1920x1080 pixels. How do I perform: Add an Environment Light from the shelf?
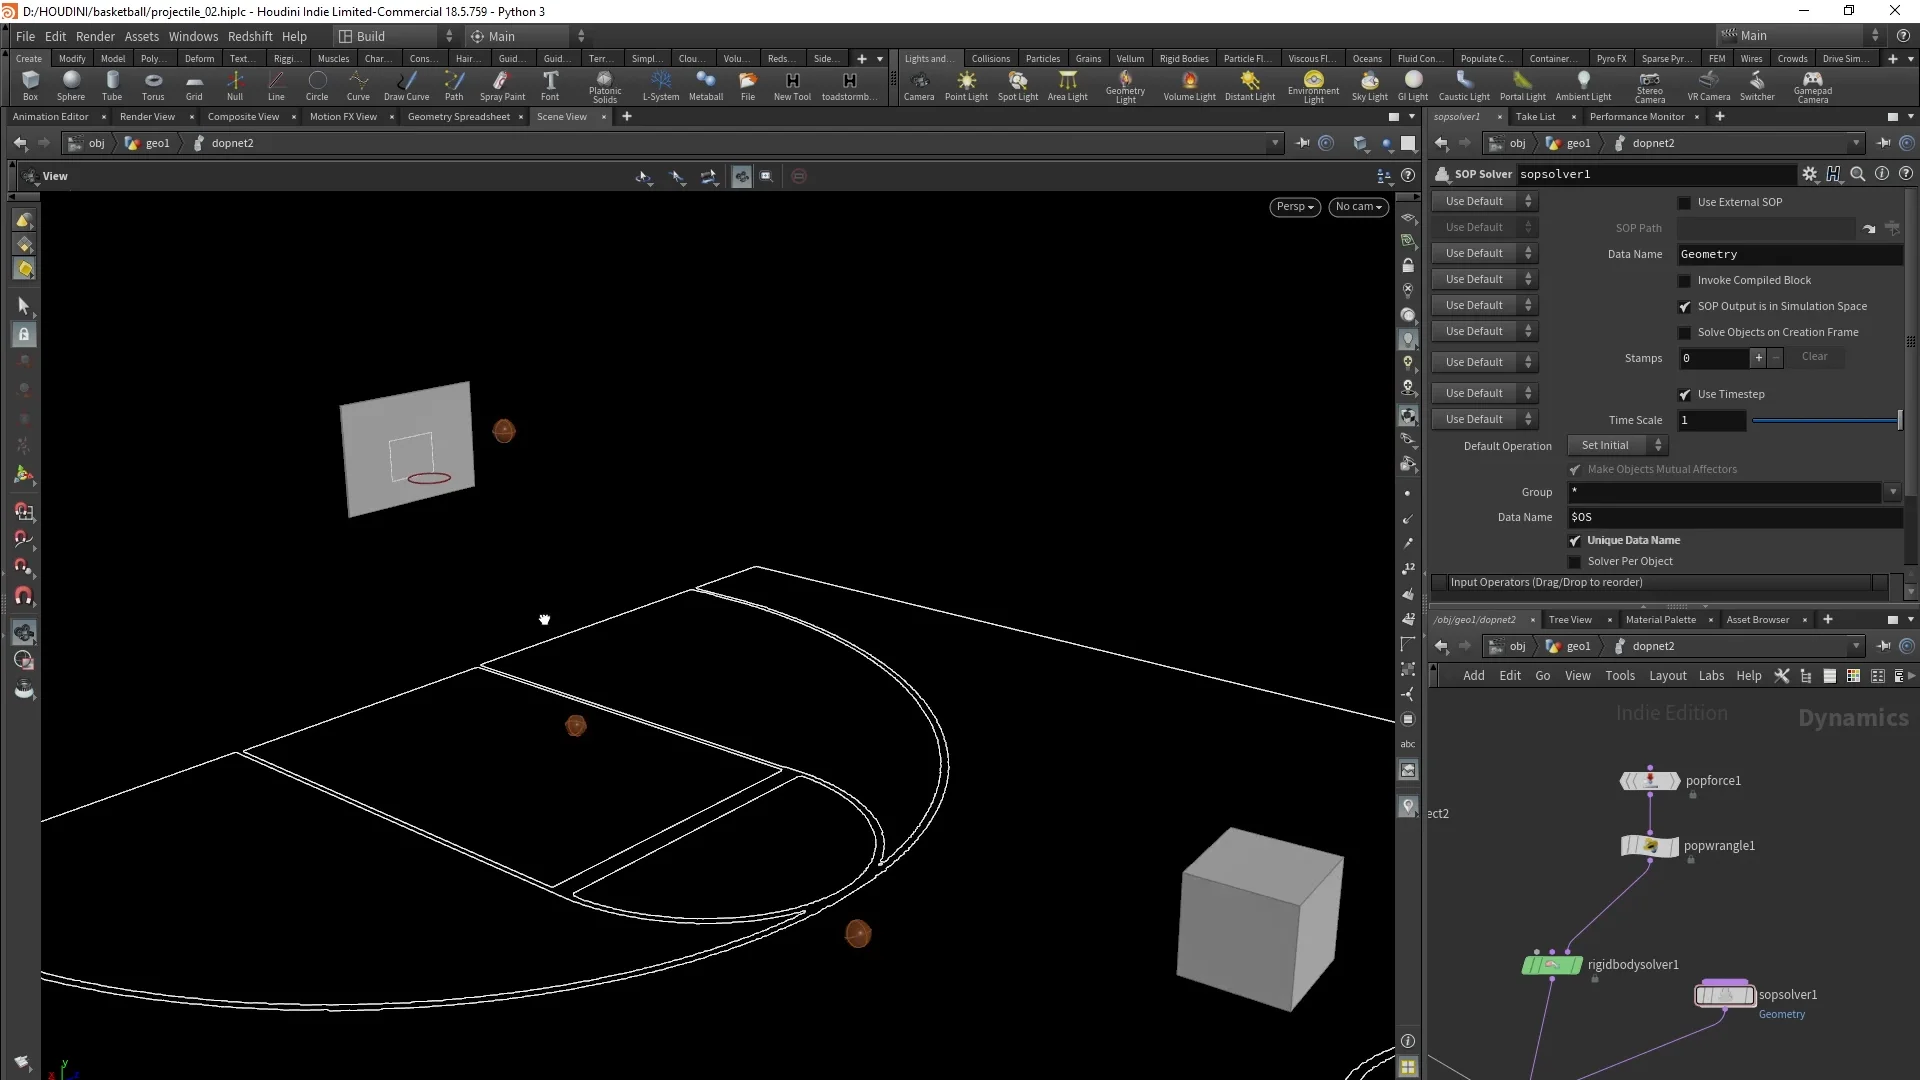tap(1313, 86)
